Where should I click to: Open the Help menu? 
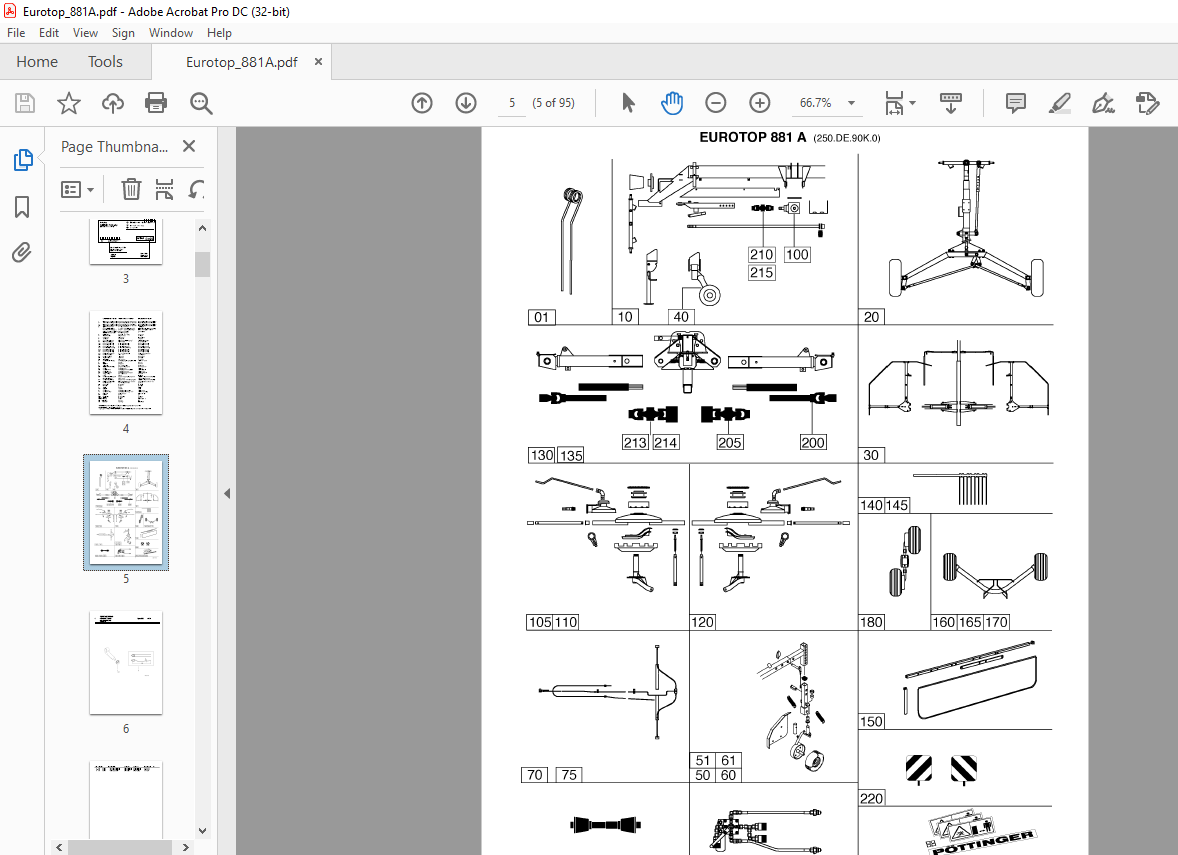pos(219,33)
